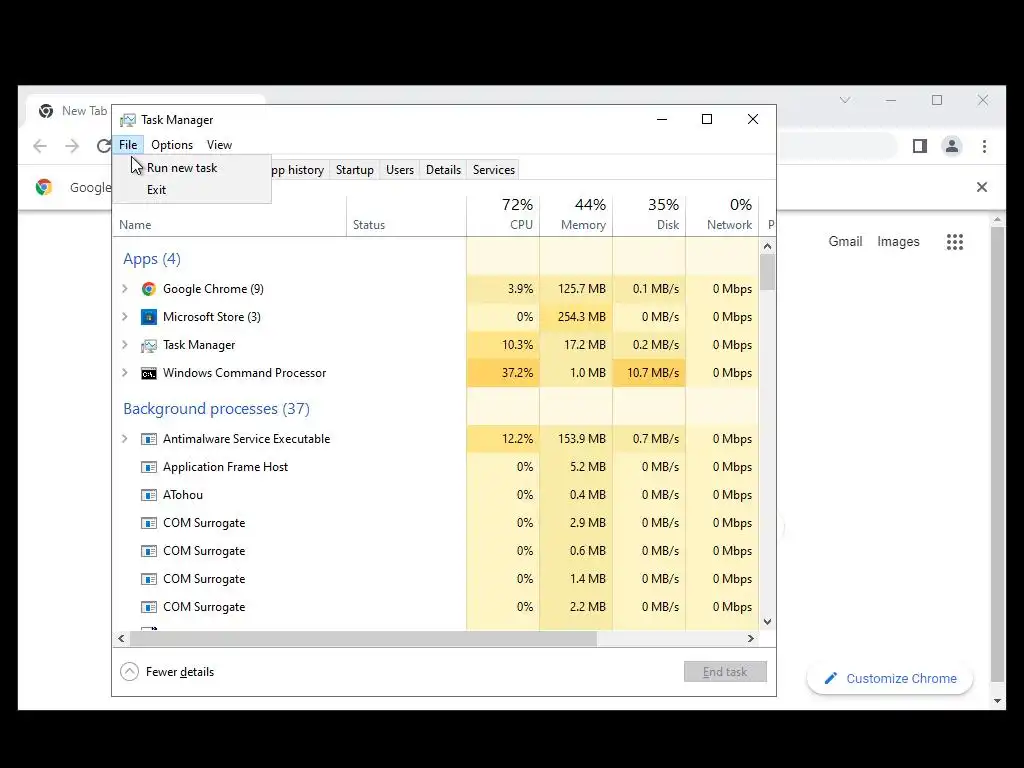Click the 37.2% CPU cell
The height and width of the screenshot is (768, 1024).
[x=503, y=373]
